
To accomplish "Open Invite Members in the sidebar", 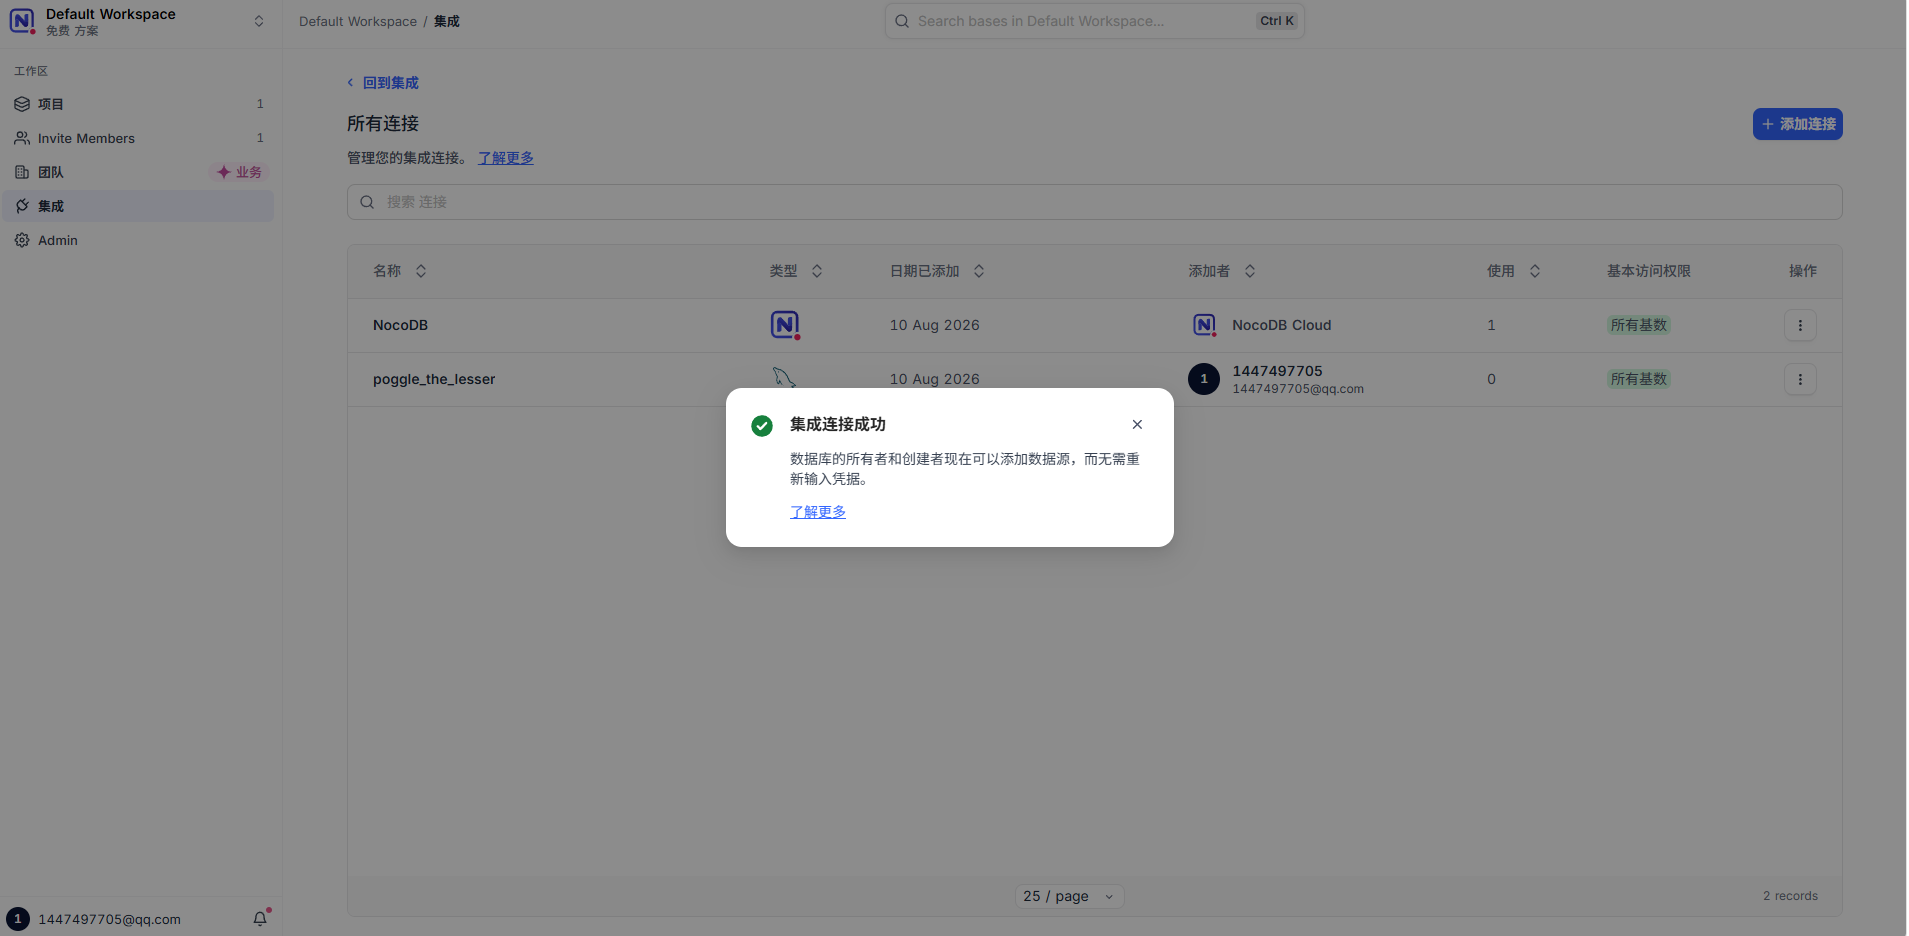I will coord(138,138).
